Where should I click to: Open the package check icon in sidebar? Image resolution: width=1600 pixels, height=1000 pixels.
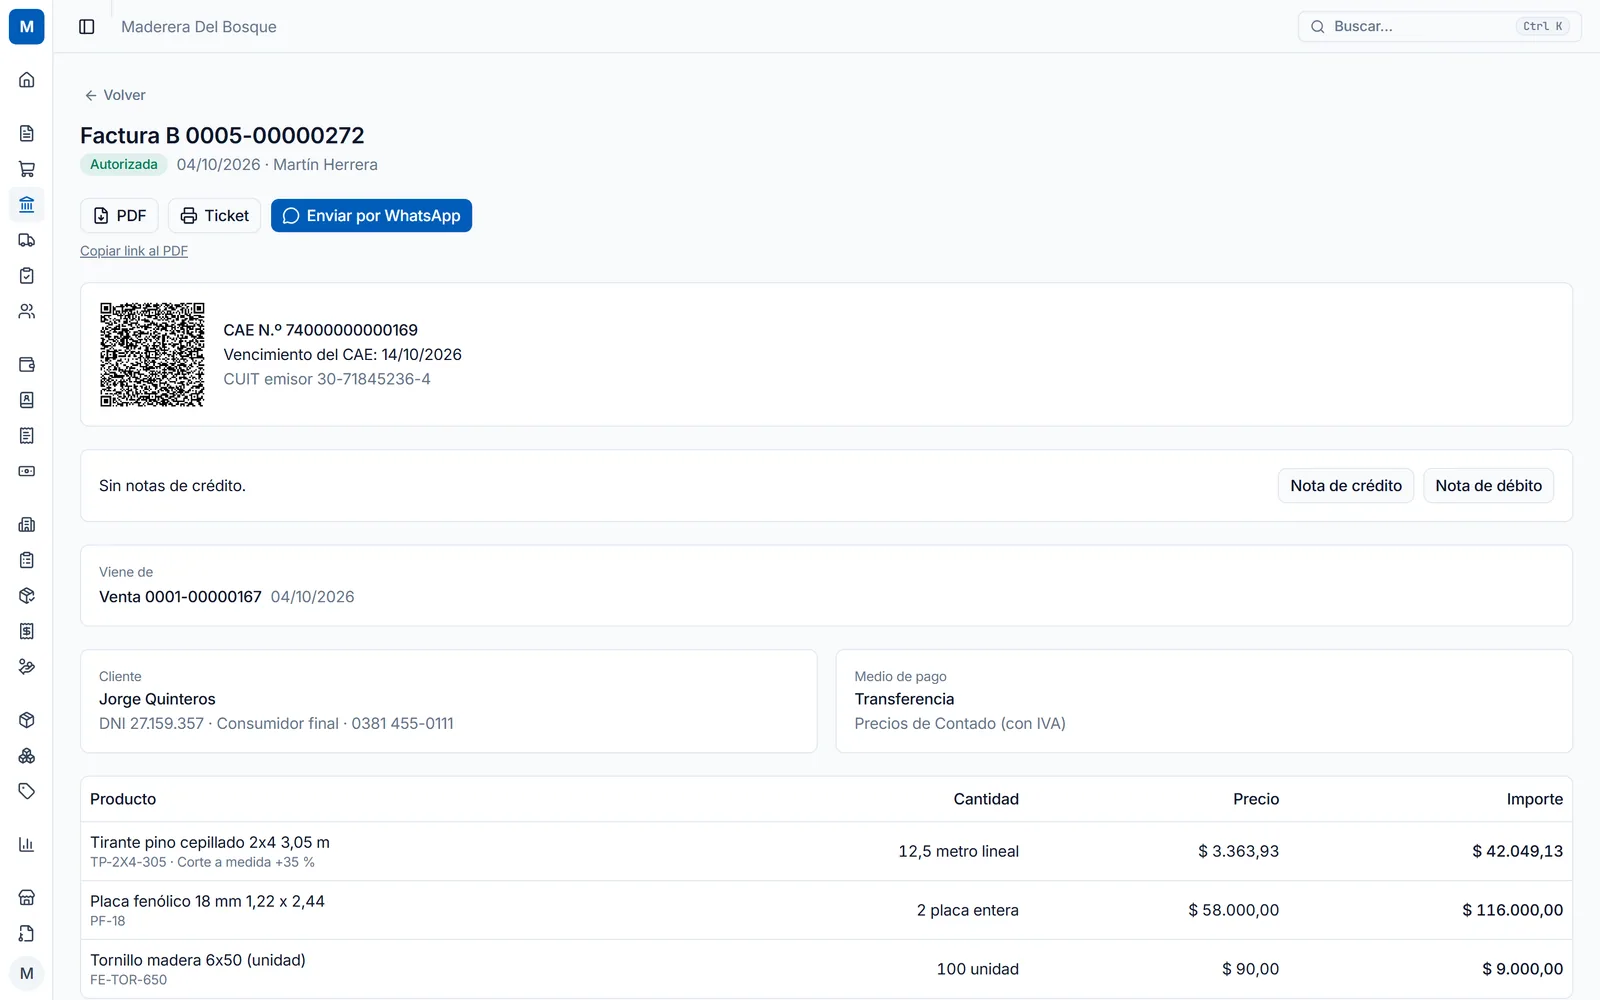pyautogui.click(x=27, y=595)
